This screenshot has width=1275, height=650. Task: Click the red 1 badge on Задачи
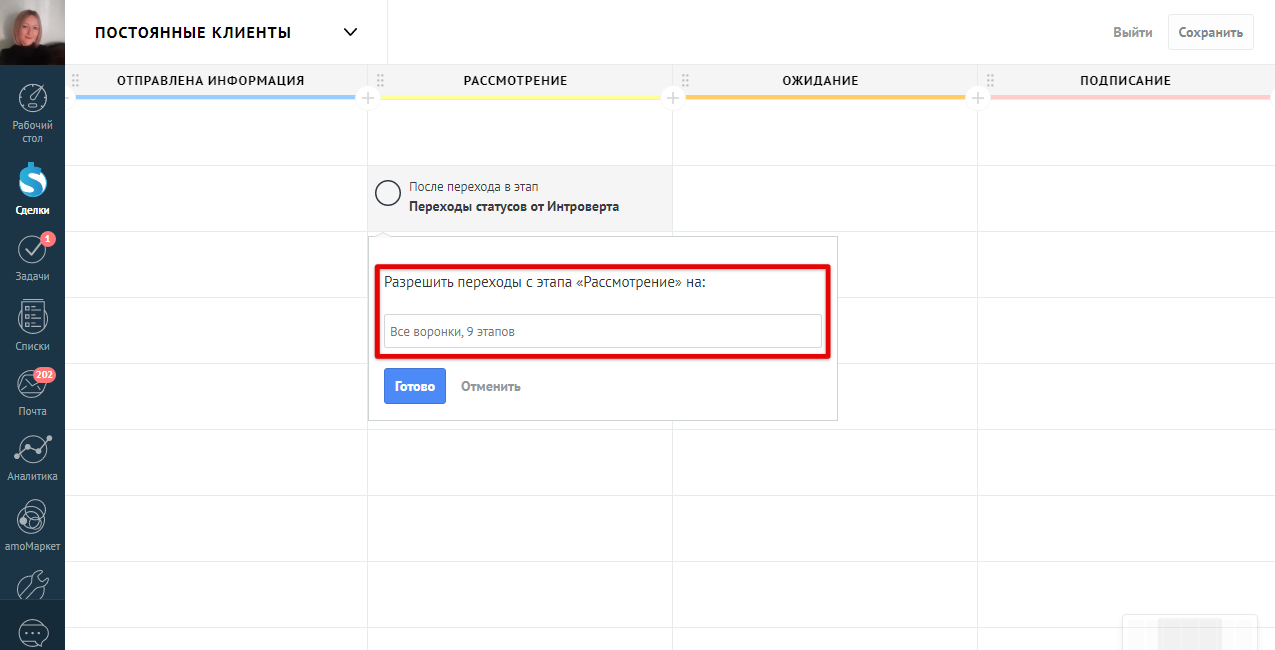48,239
